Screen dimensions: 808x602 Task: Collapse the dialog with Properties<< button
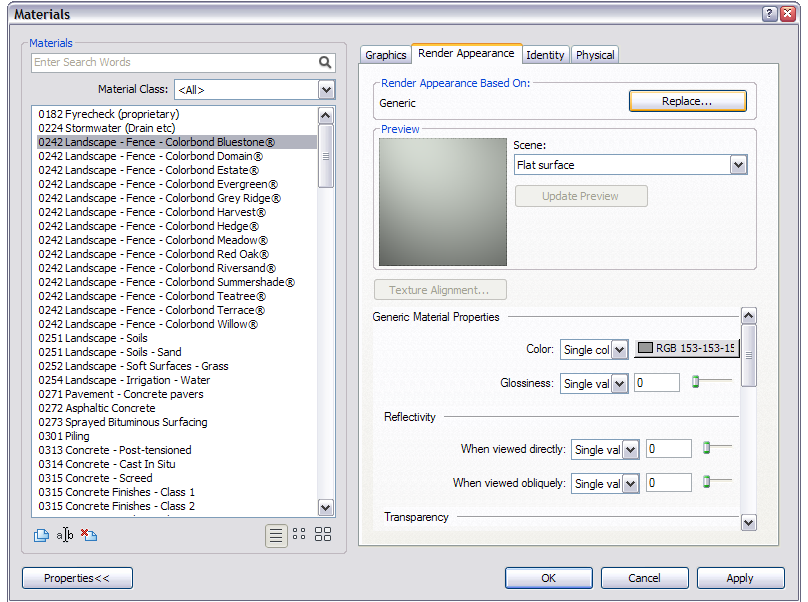tap(77, 578)
